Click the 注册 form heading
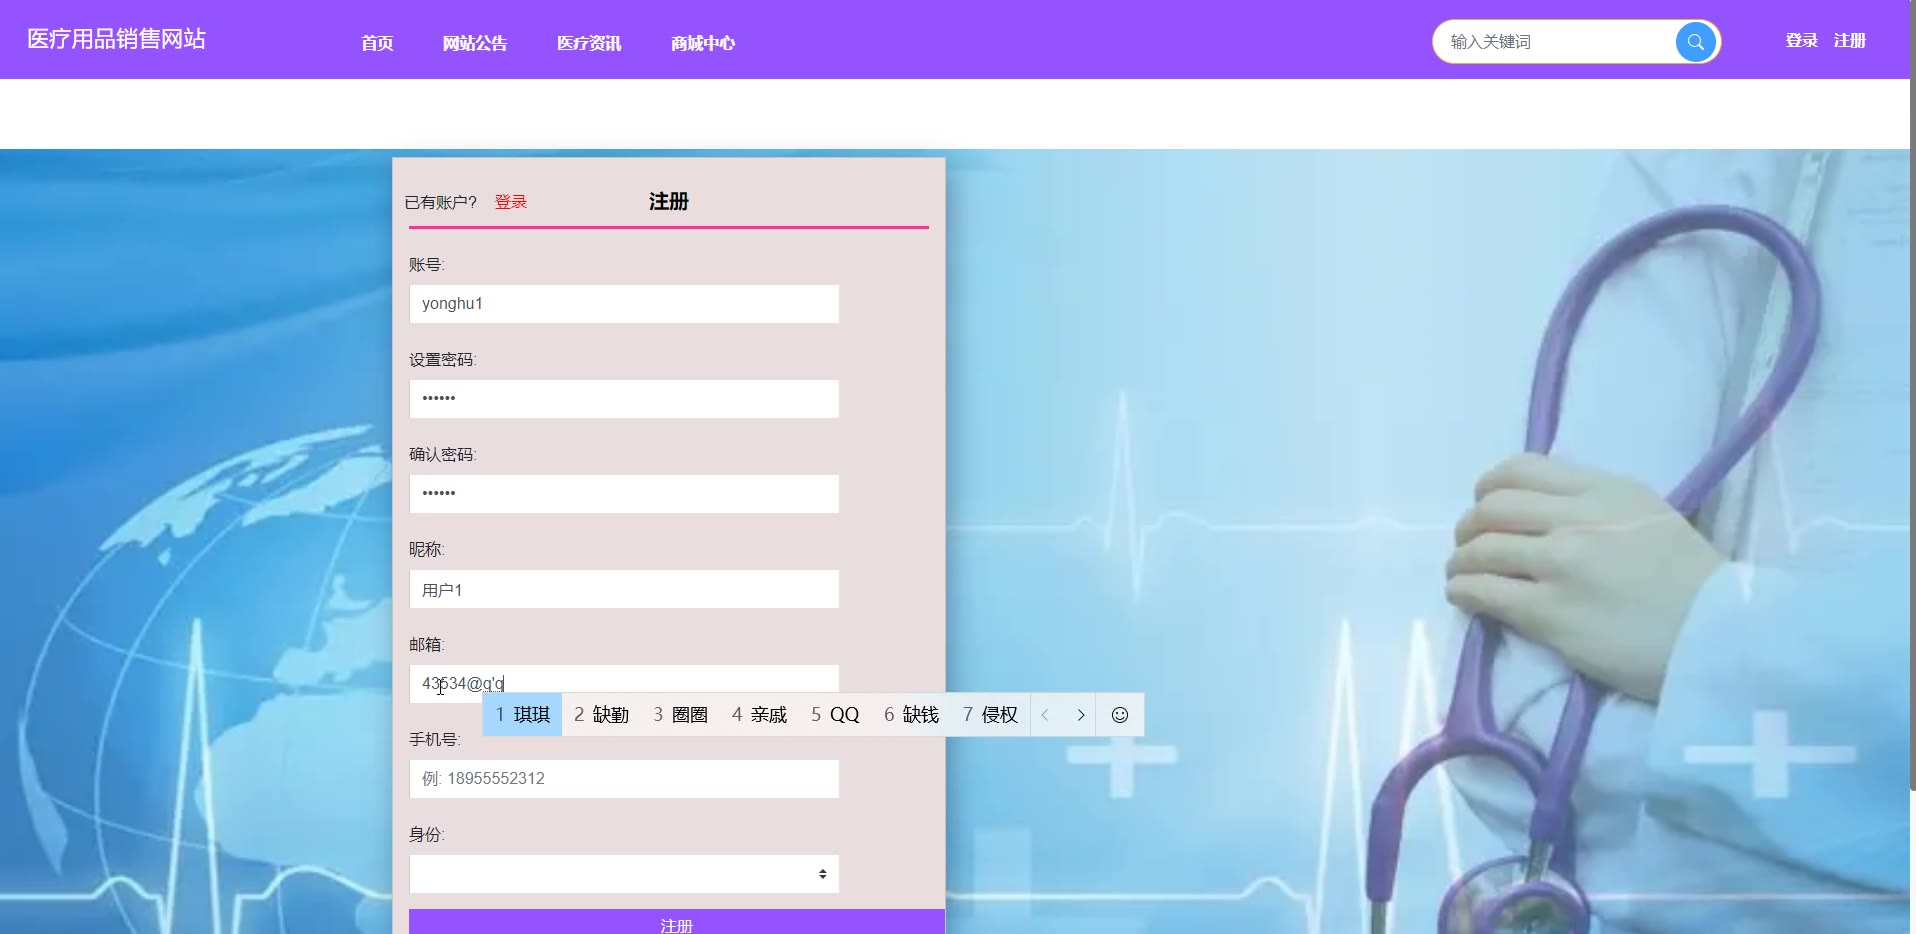The image size is (1916, 934). coord(668,201)
